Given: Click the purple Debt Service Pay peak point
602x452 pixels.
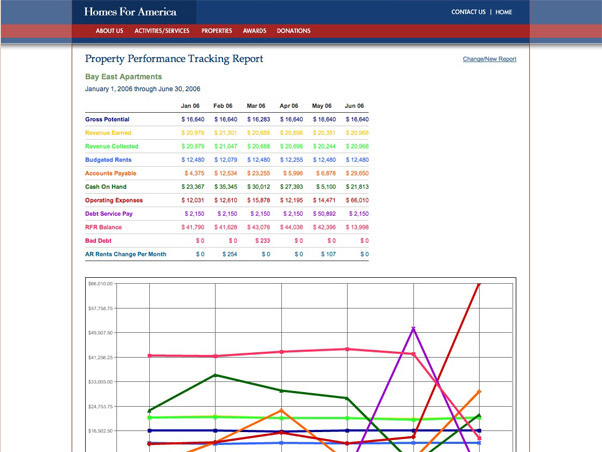Looking at the screenshot, I should pos(413,328).
